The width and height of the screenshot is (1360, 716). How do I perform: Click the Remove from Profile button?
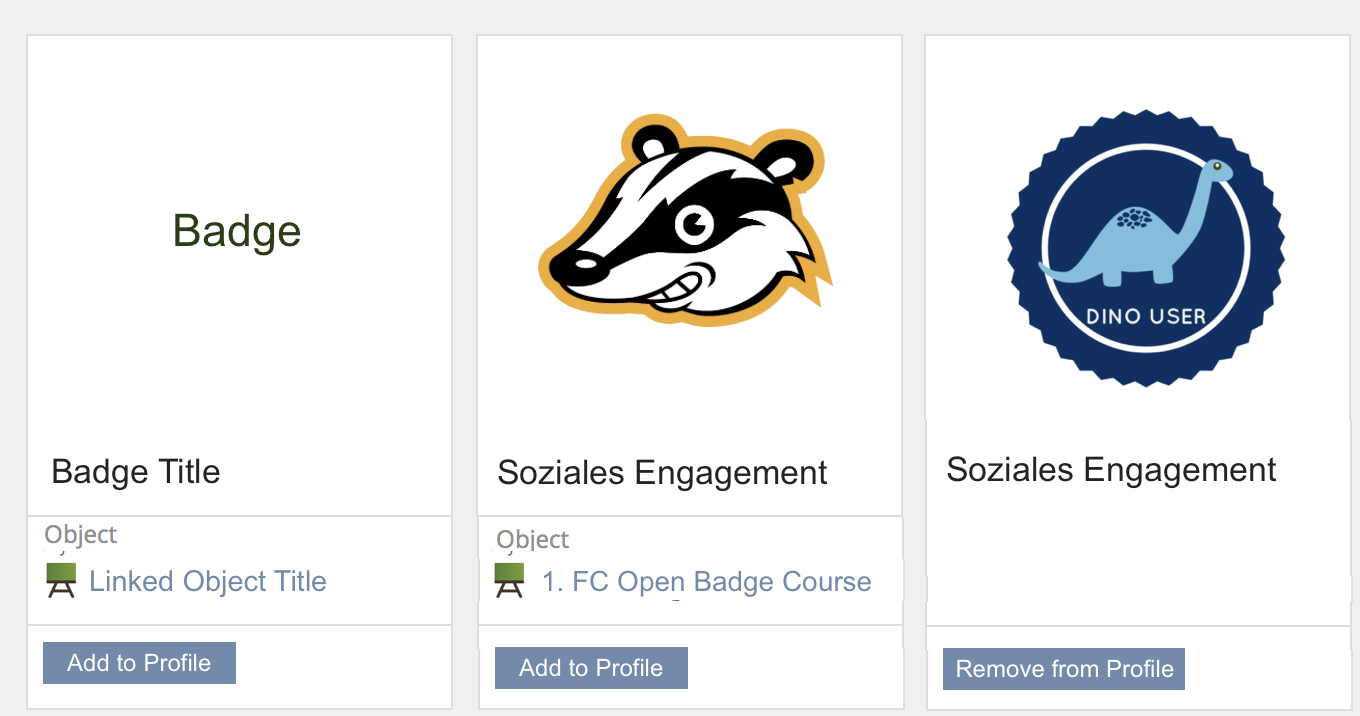(x=1064, y=669)
